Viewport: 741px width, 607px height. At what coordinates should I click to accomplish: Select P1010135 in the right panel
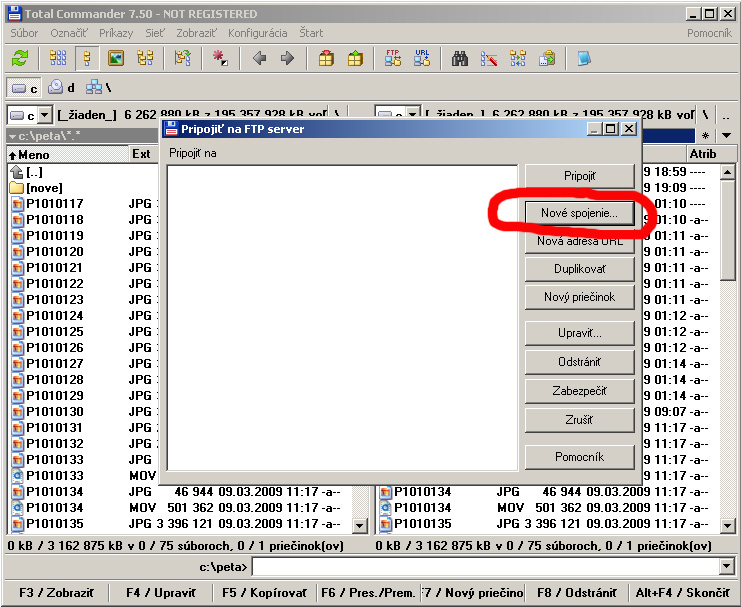pos(422,524)
